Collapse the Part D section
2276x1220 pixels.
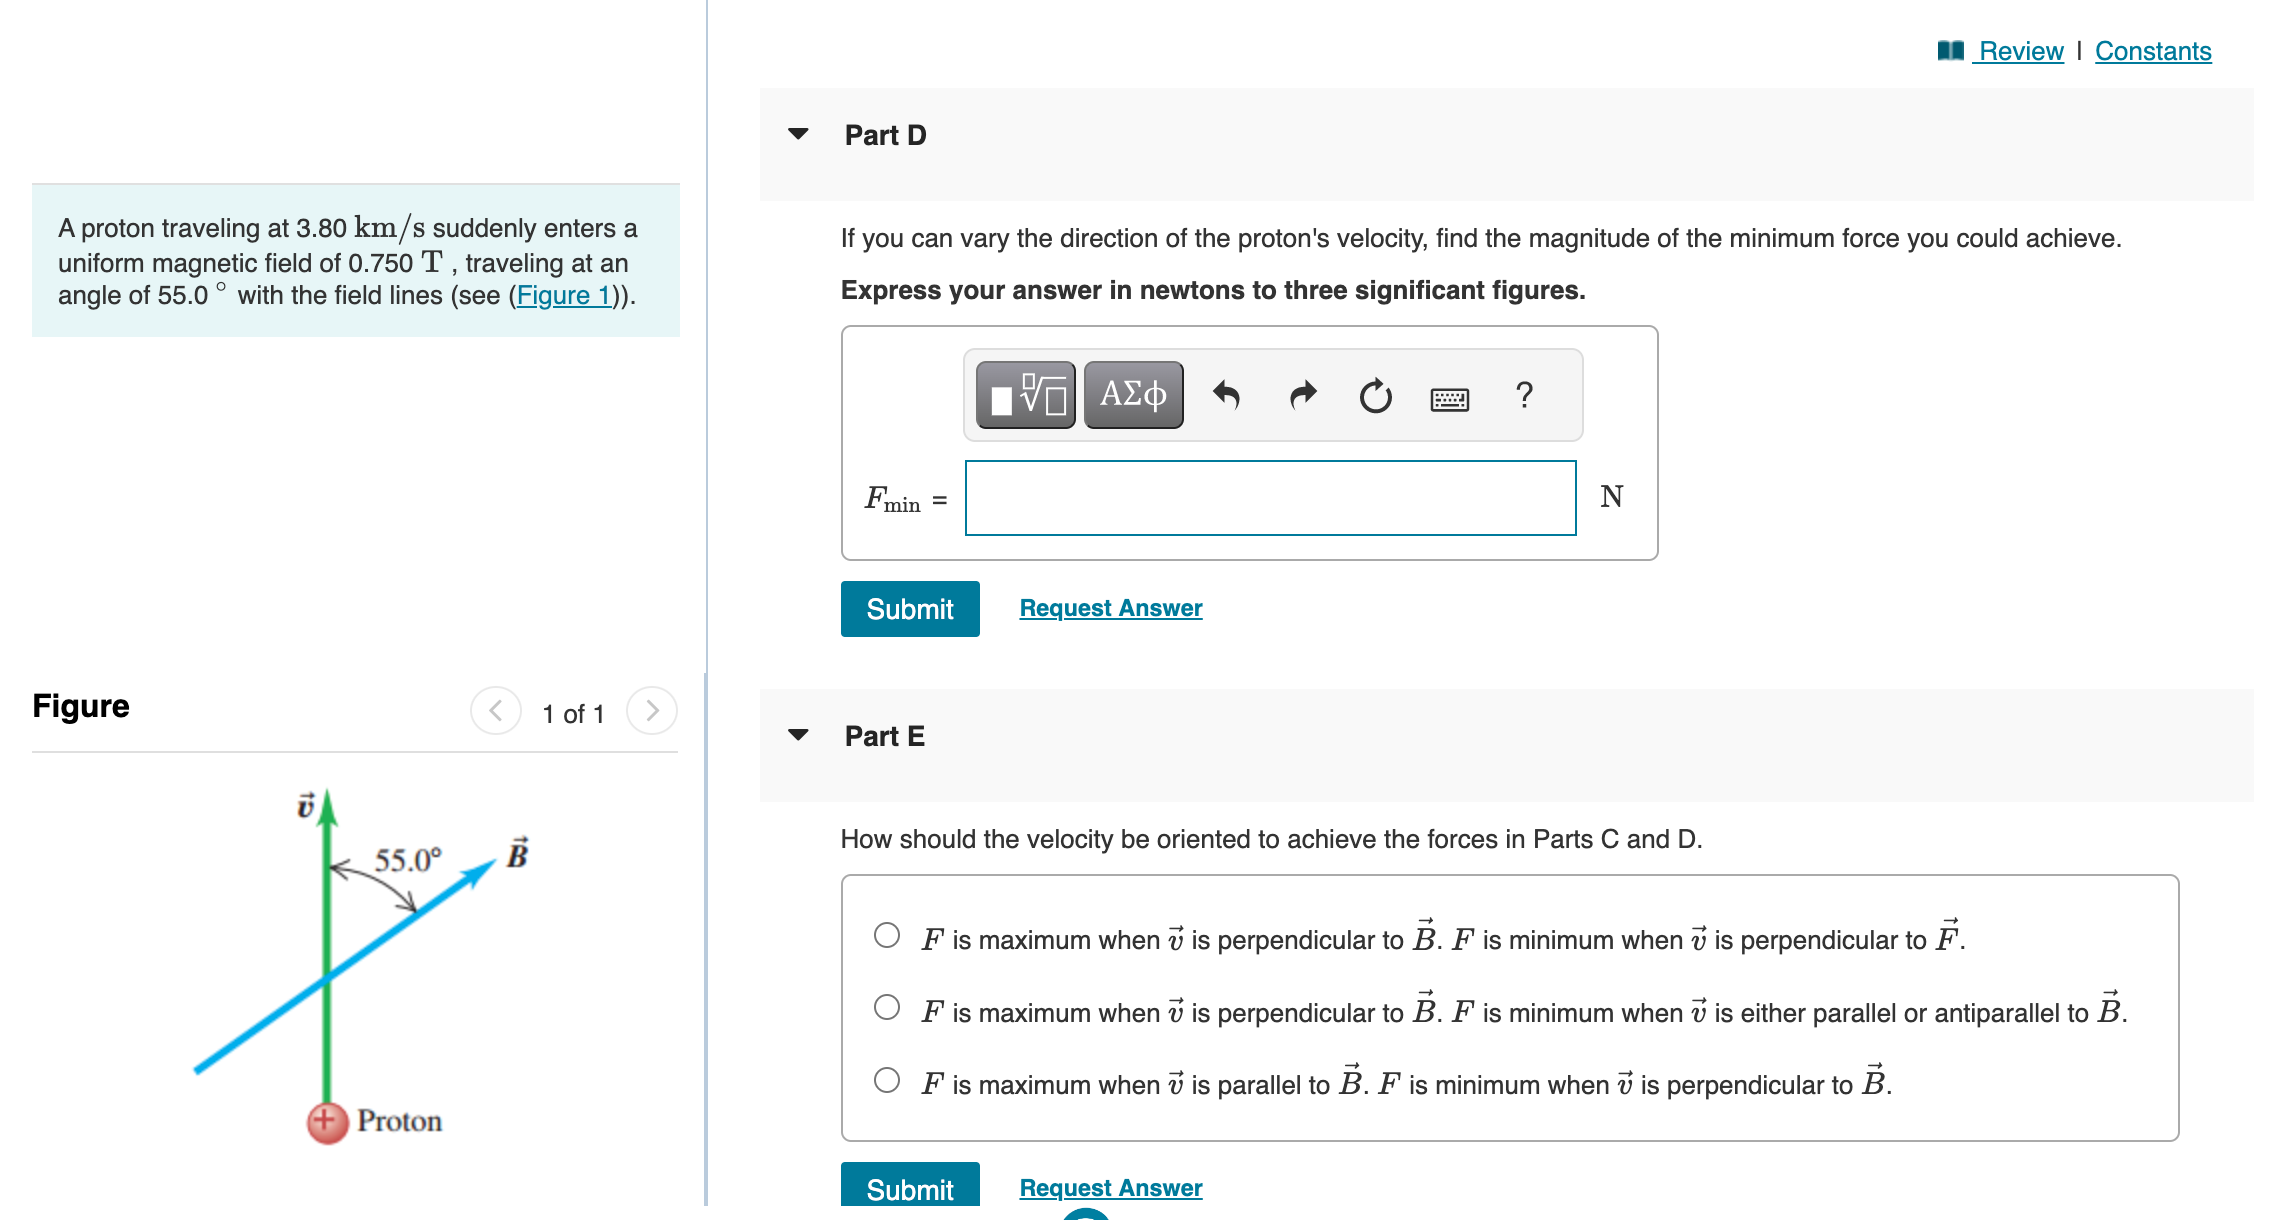pos(797,133)
